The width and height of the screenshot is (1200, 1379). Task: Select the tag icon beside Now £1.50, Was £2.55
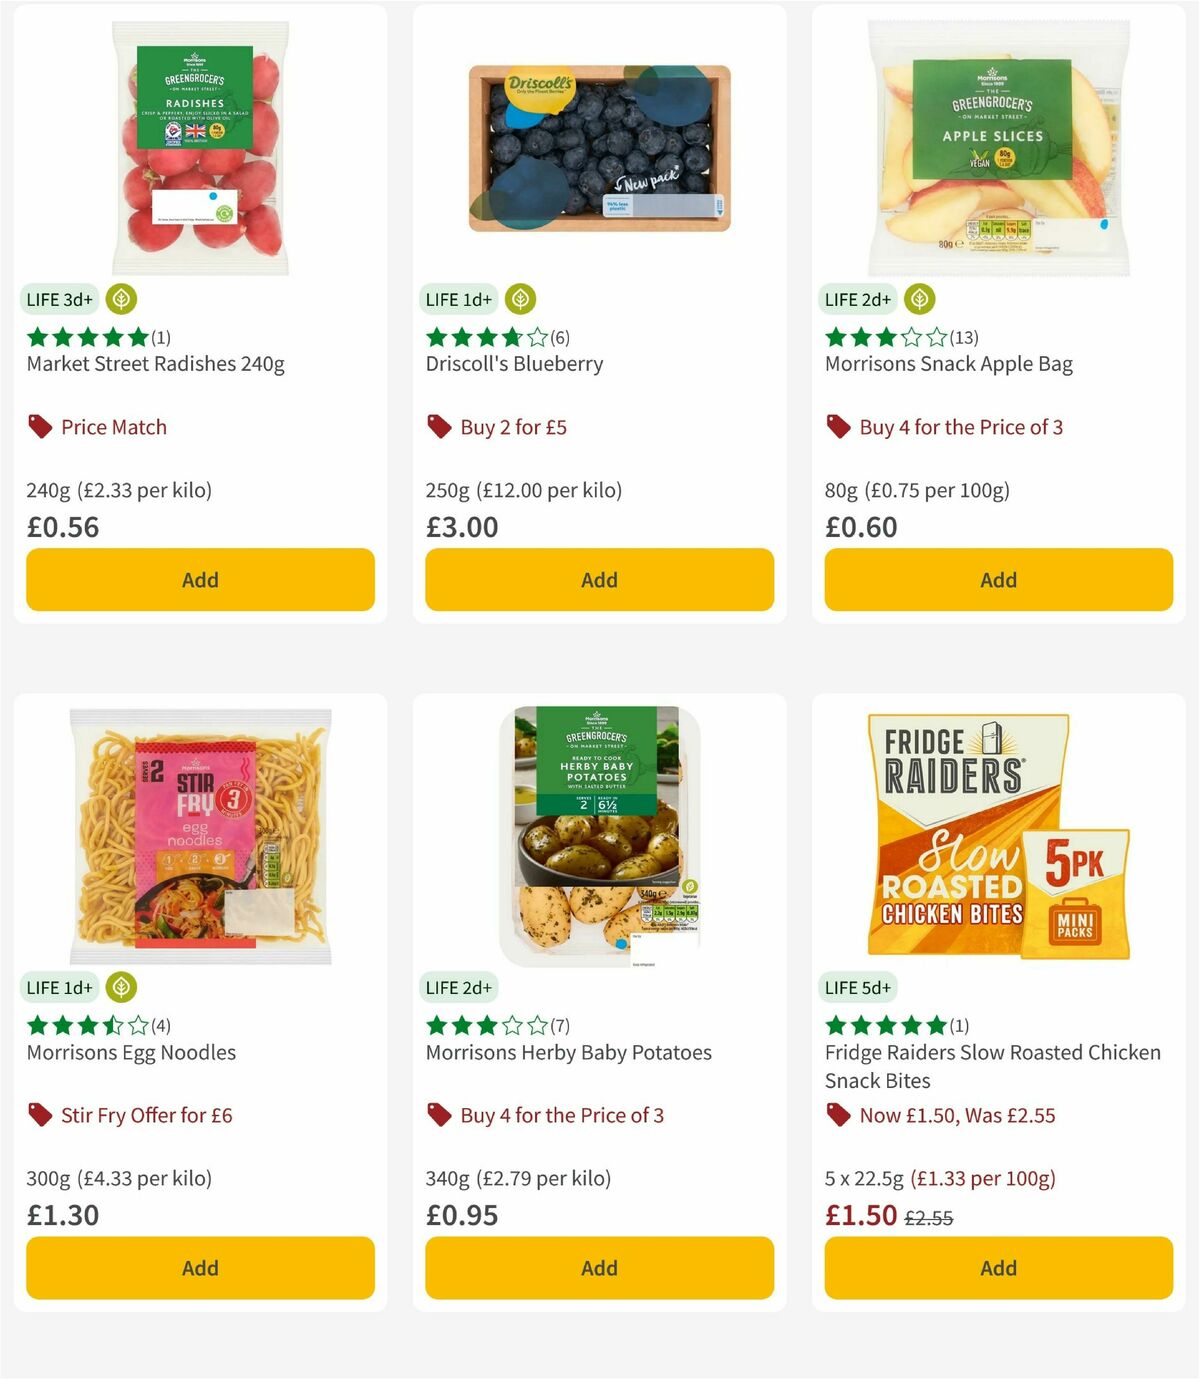(x=838, y=1115)
